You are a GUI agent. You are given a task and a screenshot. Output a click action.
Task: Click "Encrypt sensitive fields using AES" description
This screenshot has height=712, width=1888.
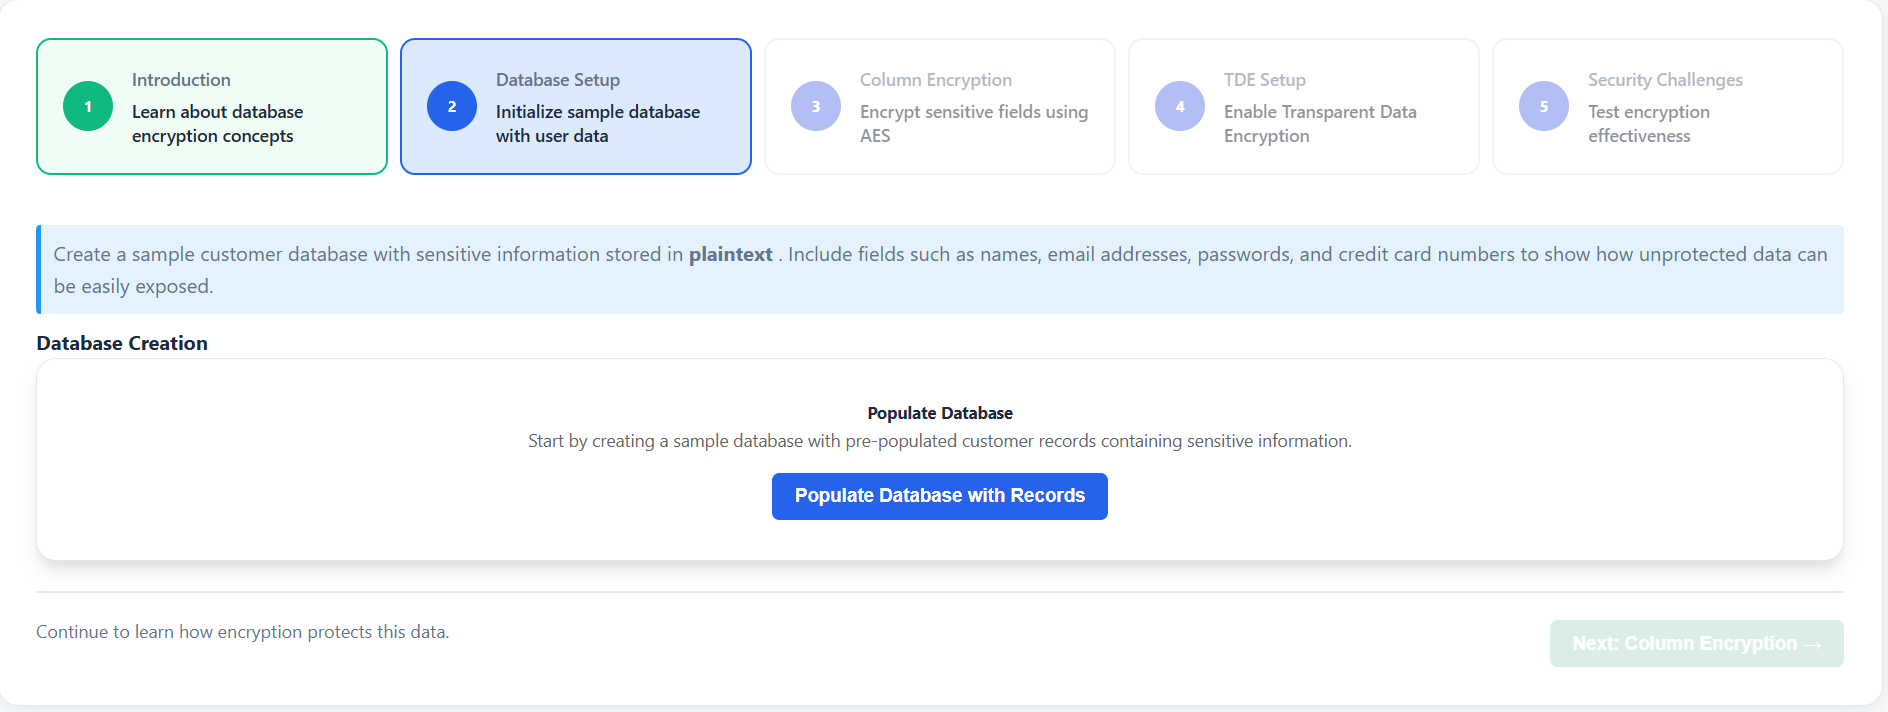(973, 124)
